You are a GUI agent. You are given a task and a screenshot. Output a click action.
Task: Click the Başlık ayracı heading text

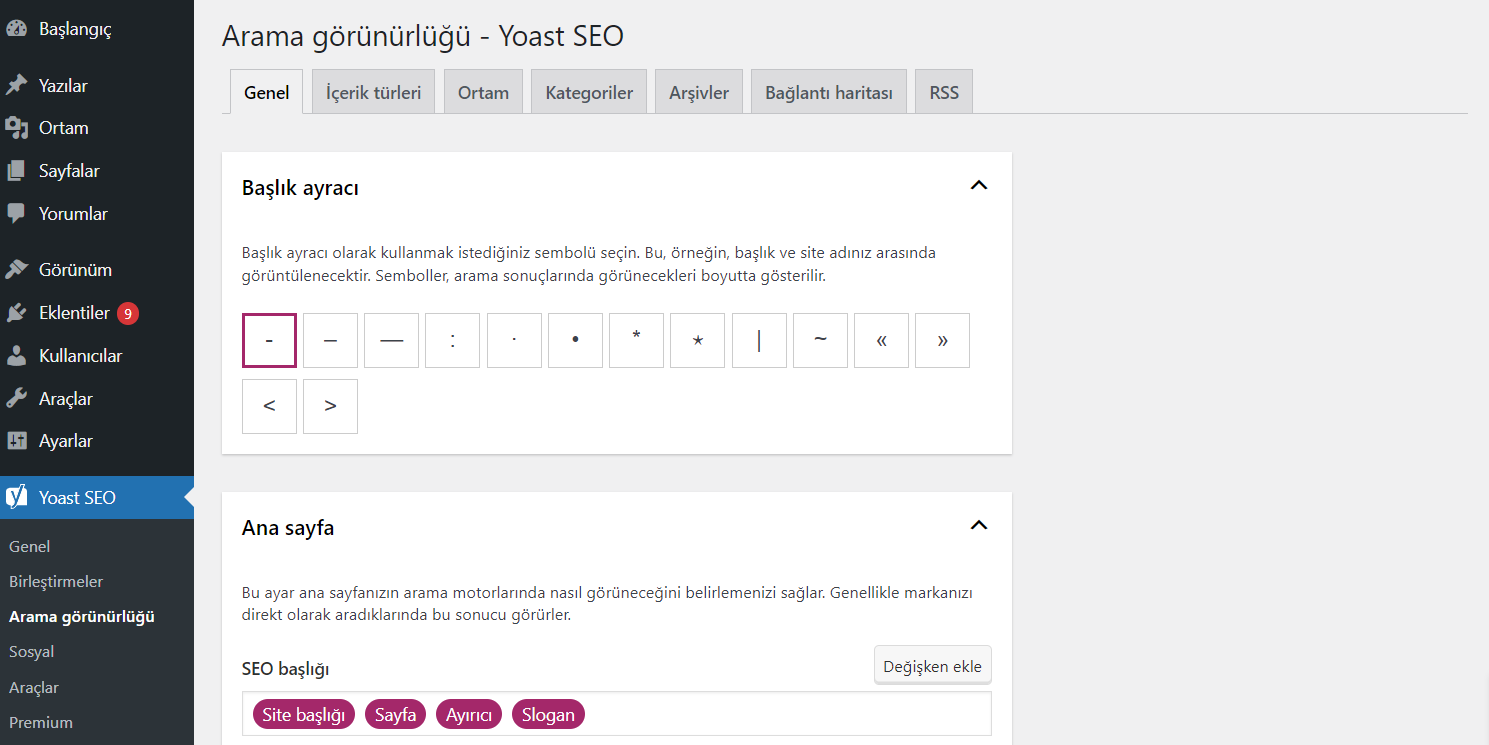300,187
